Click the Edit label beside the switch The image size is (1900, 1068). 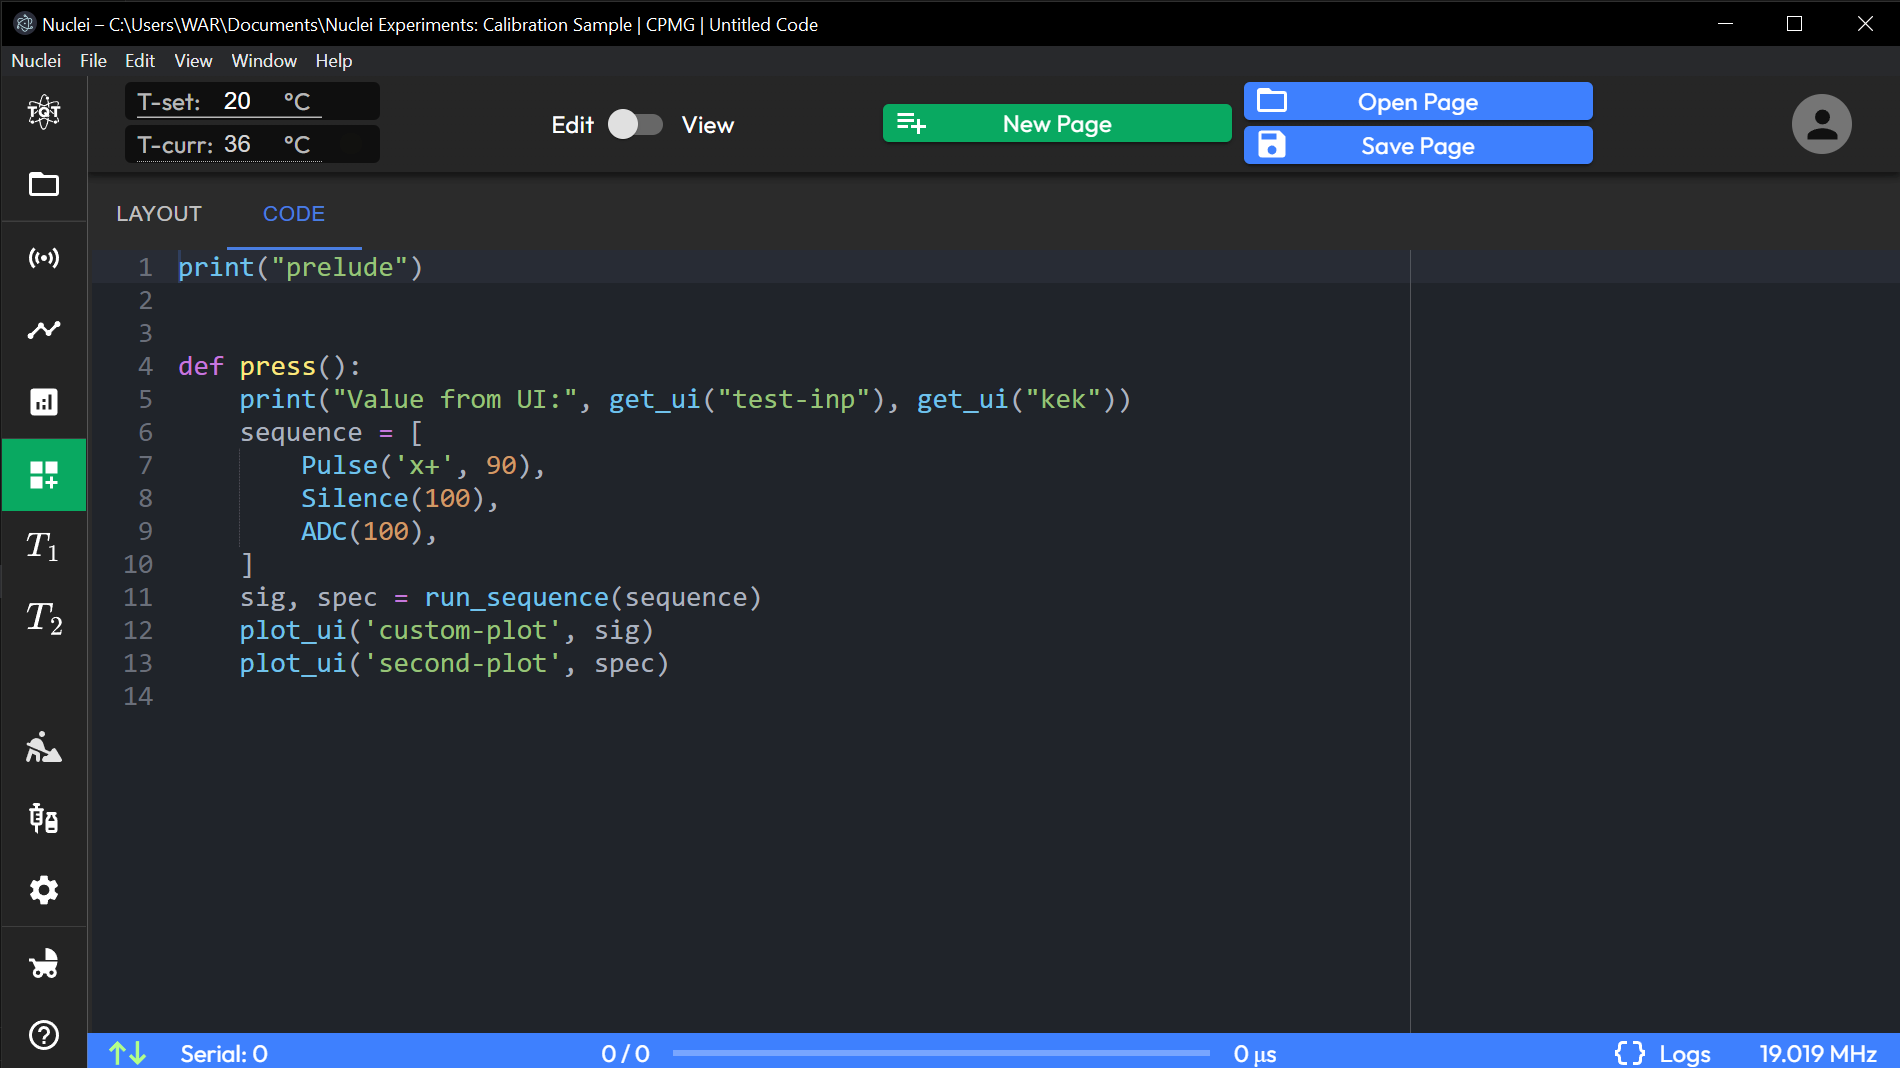pyautogui.click(x=573, y=125)
